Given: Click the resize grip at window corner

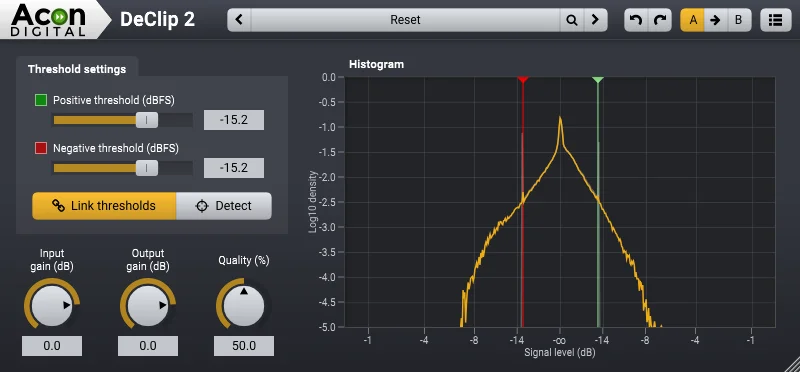Looking at the screenshot, I should (x=792, y=364).
